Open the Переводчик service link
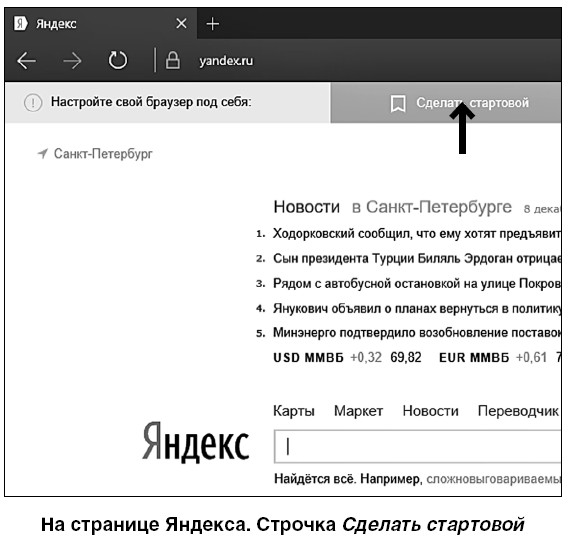 [518, 411]
